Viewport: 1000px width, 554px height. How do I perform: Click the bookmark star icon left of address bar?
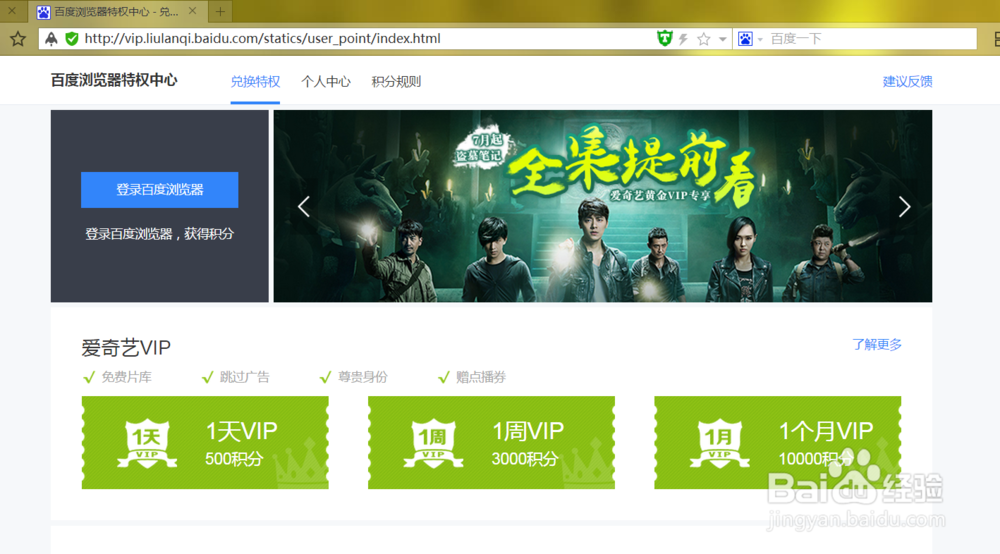18,39
